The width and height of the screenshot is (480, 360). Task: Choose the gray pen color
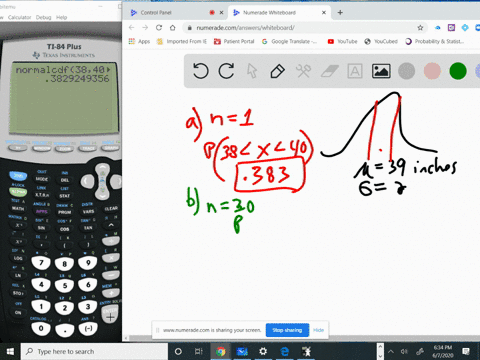(x=406, y=71)
